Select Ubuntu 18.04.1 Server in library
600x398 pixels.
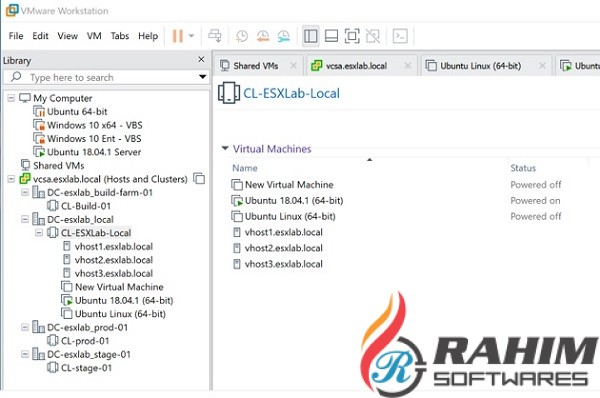[x=94, y=152]
